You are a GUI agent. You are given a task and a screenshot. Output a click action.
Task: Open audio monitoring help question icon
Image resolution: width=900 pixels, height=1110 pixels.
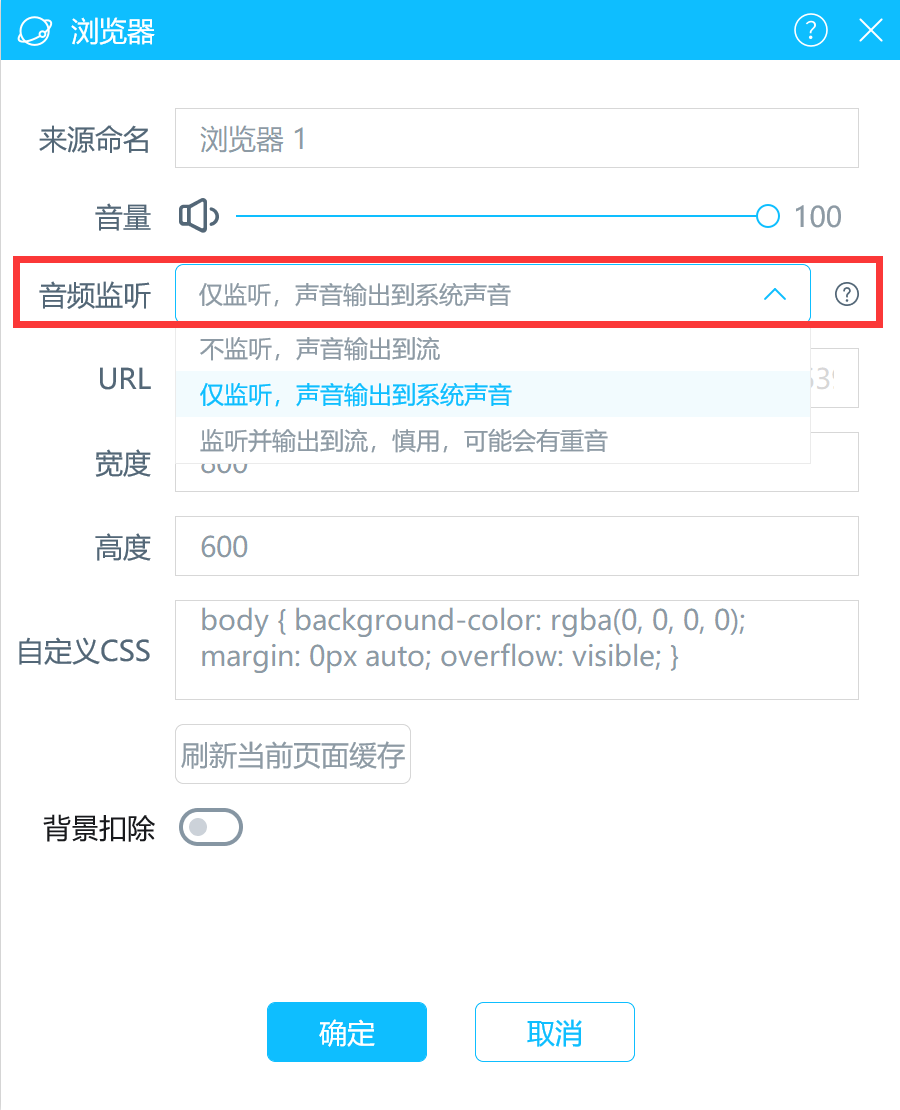[x=846, y=294]
